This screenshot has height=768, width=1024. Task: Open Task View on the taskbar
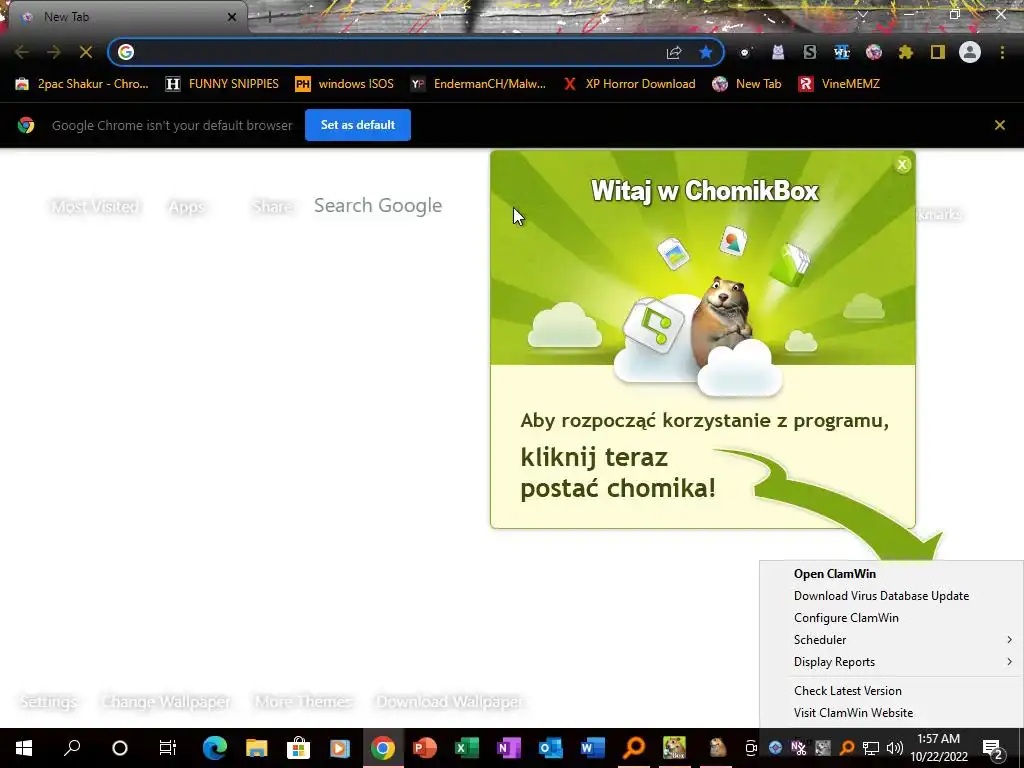[x=168, y=748]
